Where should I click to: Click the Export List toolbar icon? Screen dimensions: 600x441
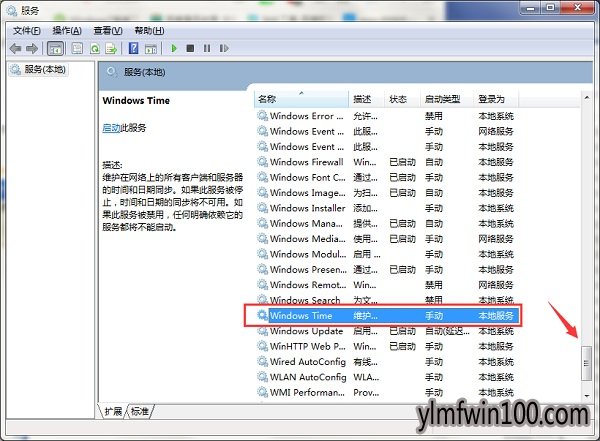tap(111, 48)
